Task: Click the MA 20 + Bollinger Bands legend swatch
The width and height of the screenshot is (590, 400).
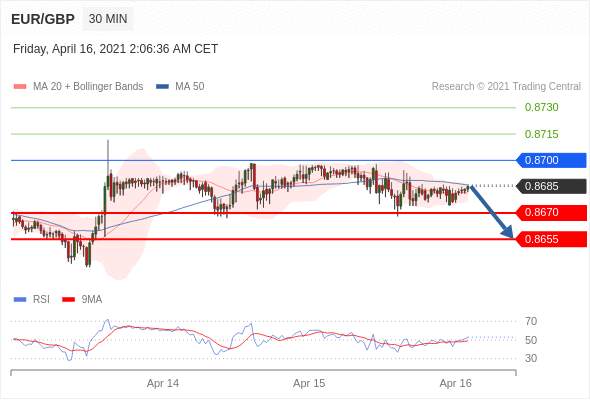Action: point(20,87)
